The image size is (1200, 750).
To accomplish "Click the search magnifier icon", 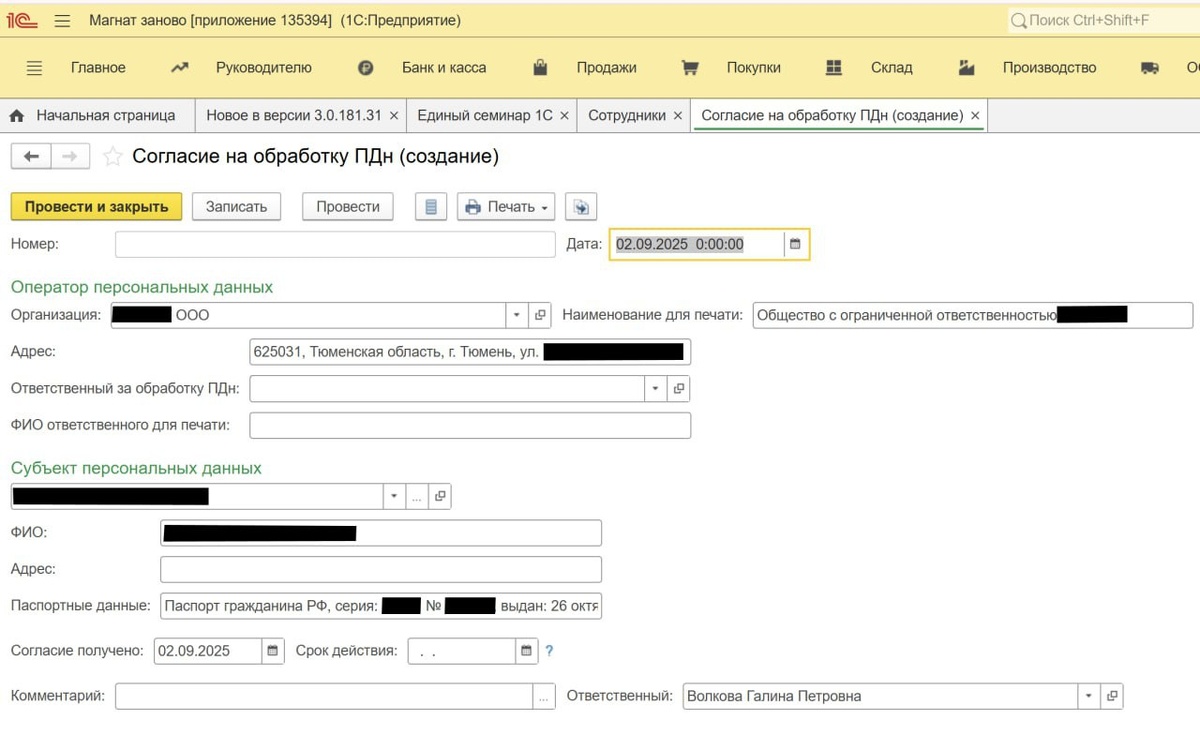I will point(1019,20).
